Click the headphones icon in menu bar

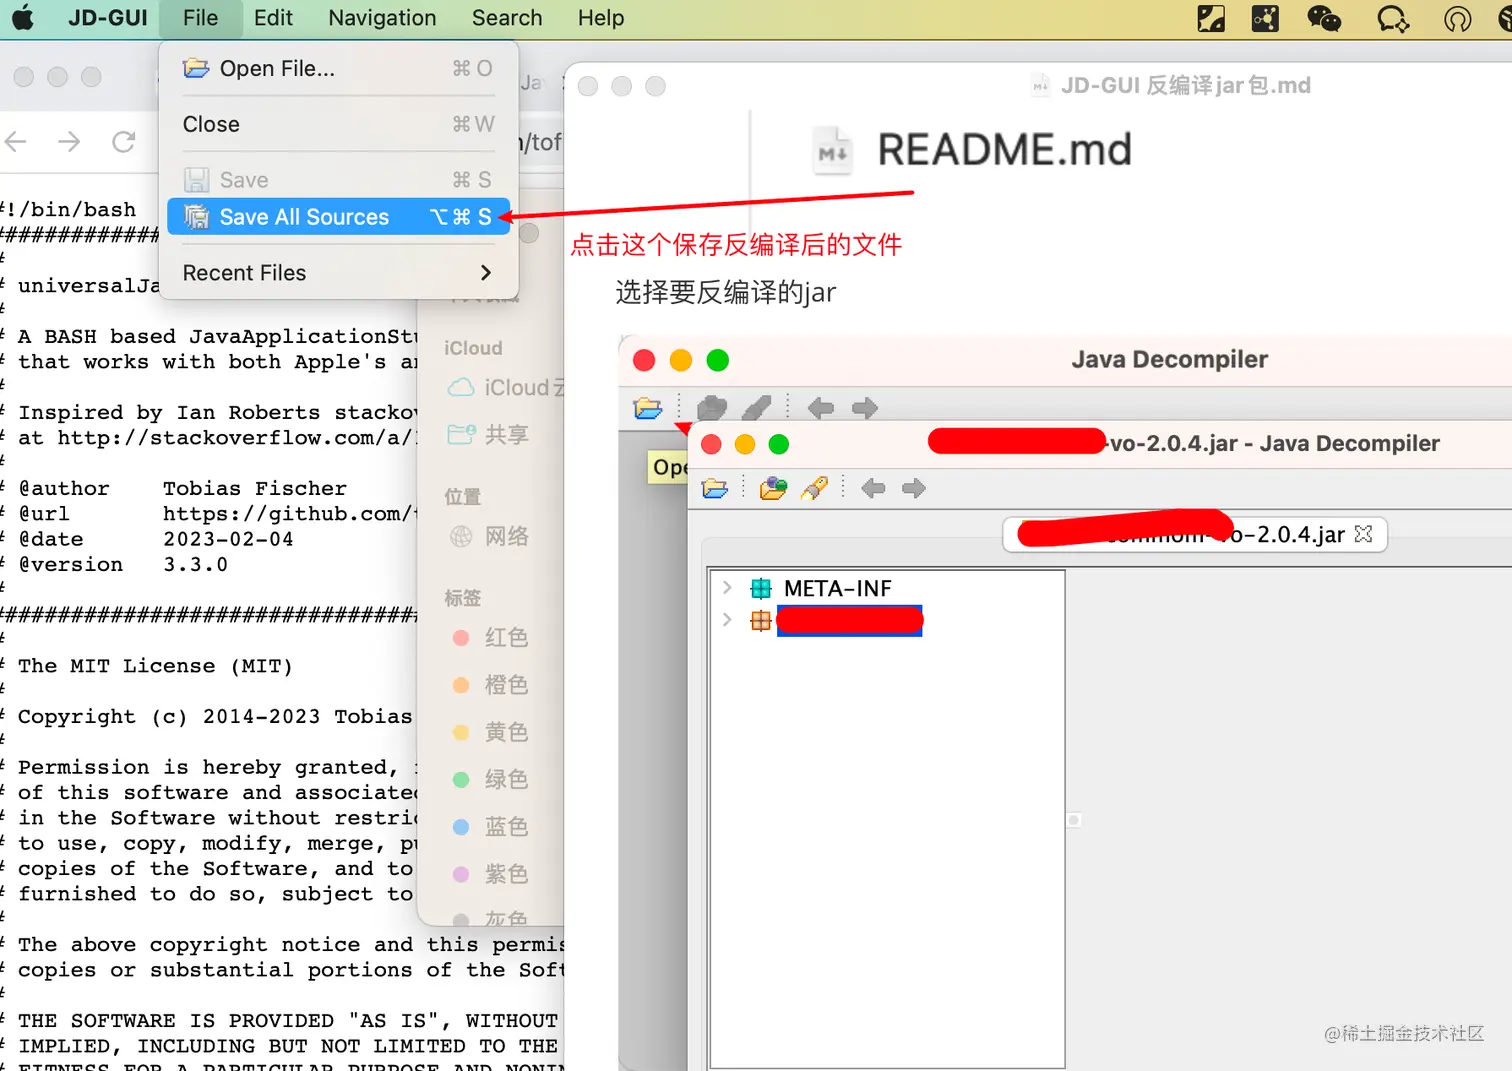(x=1458, y=18)
